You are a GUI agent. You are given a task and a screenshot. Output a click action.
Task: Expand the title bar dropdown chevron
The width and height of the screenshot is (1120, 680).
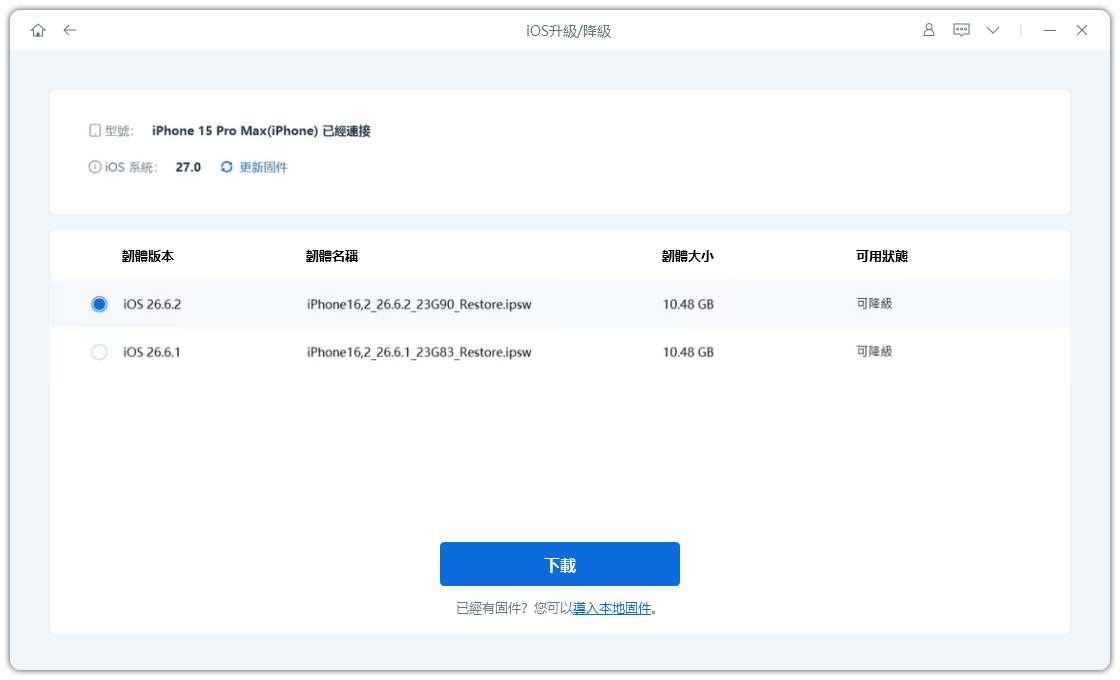pos(993,30)
